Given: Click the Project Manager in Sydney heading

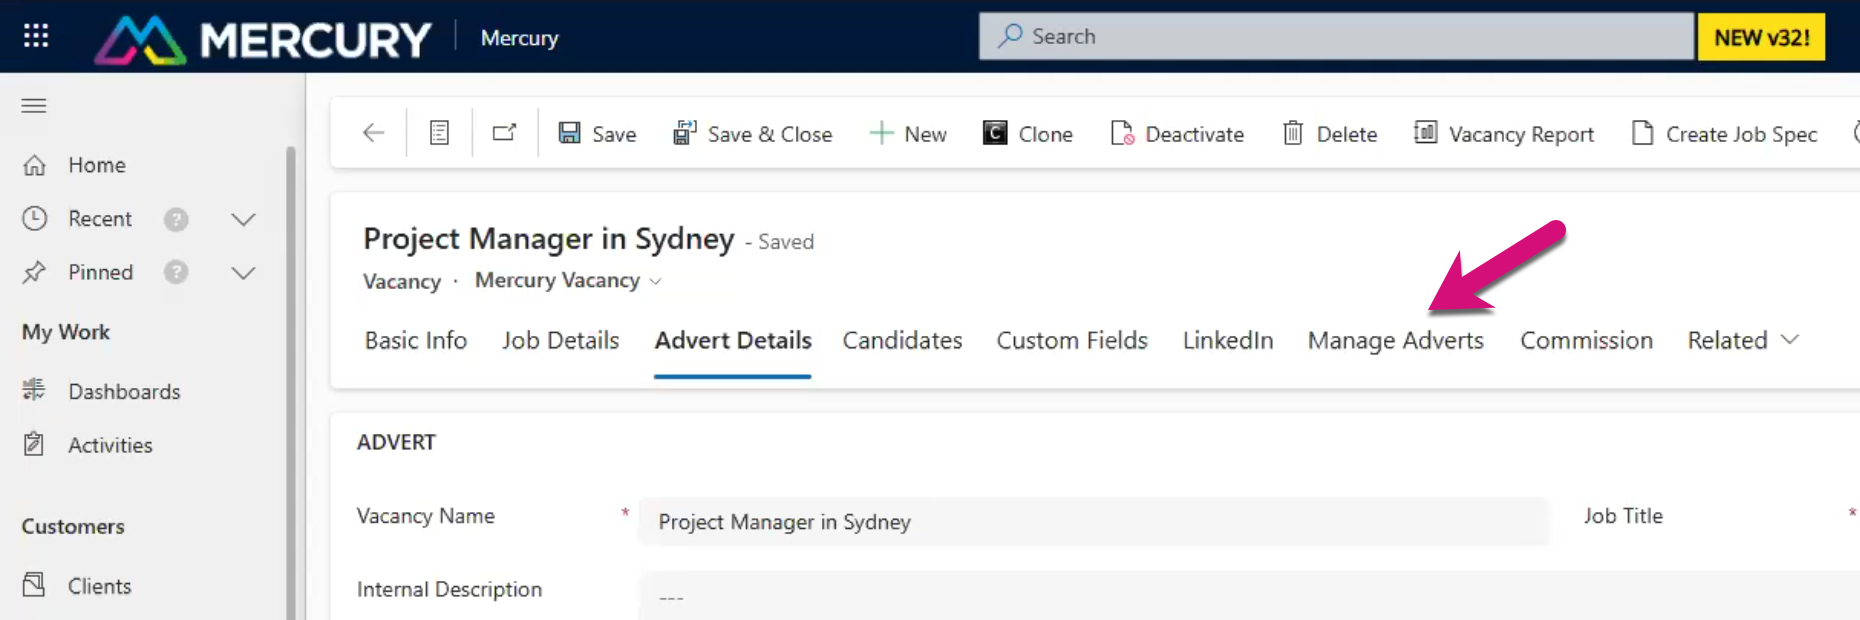Looking at the screenshot, I should (548, 239).
